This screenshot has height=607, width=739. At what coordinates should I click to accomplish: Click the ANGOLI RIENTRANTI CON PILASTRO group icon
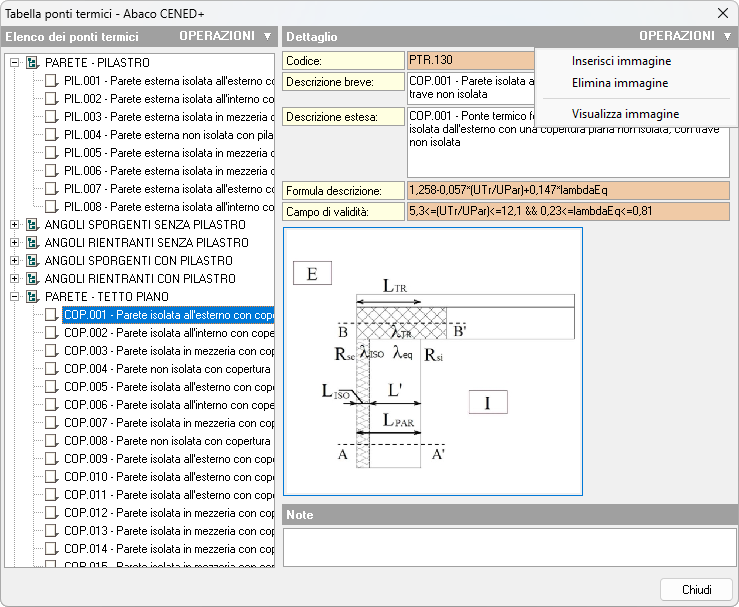(x=33, y=279)
